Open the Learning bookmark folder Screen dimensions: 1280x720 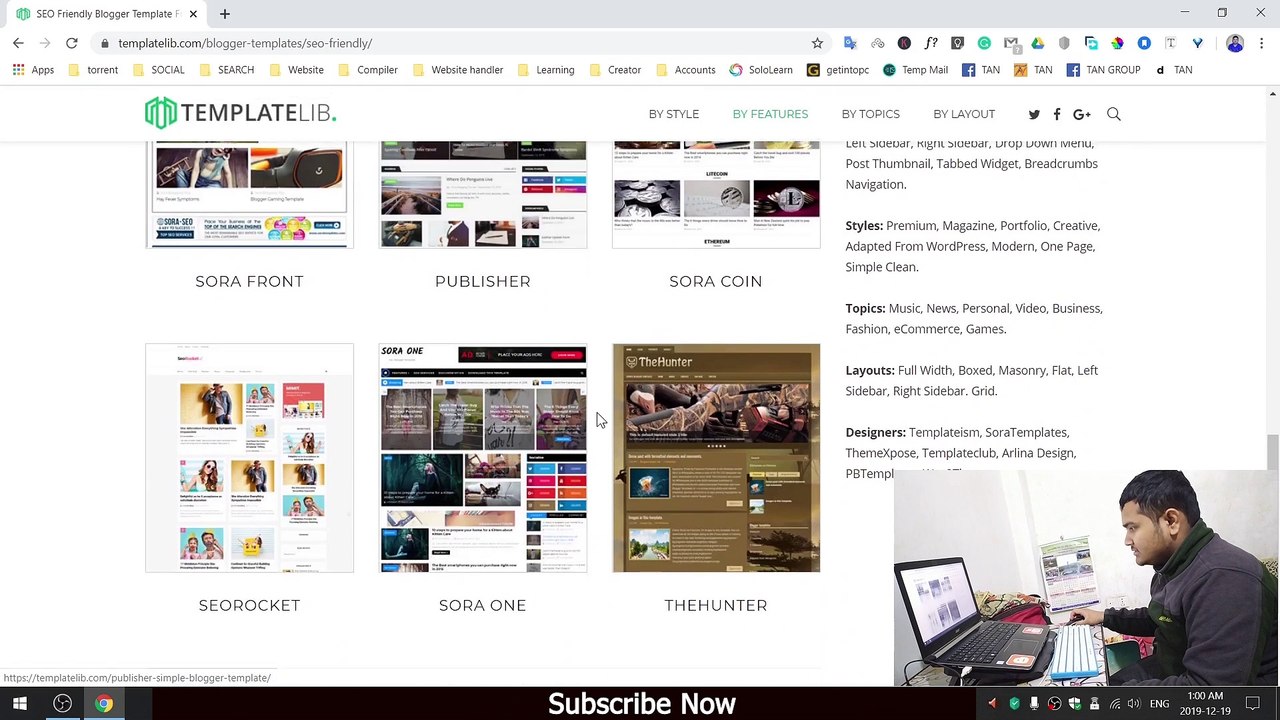point(545,70)
